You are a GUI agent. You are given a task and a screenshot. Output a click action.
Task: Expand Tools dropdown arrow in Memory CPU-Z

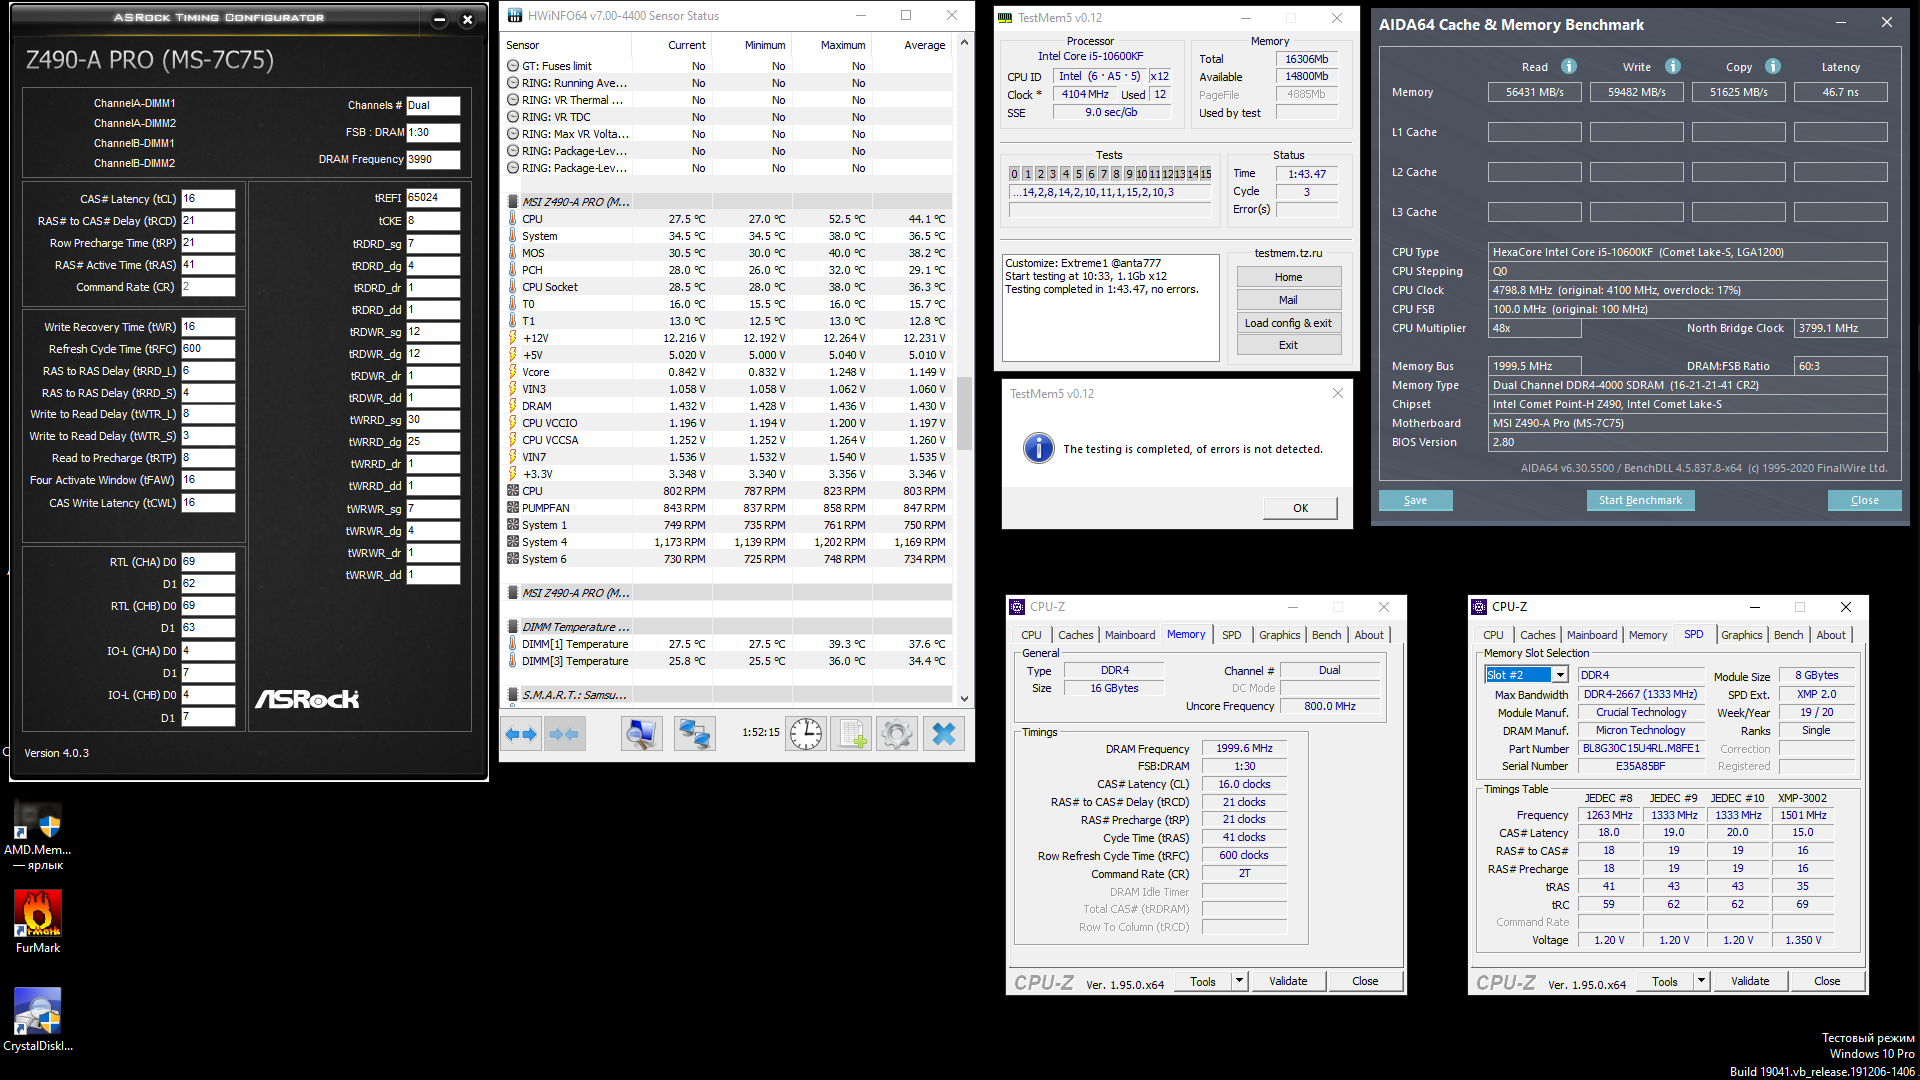[1239, 981]
